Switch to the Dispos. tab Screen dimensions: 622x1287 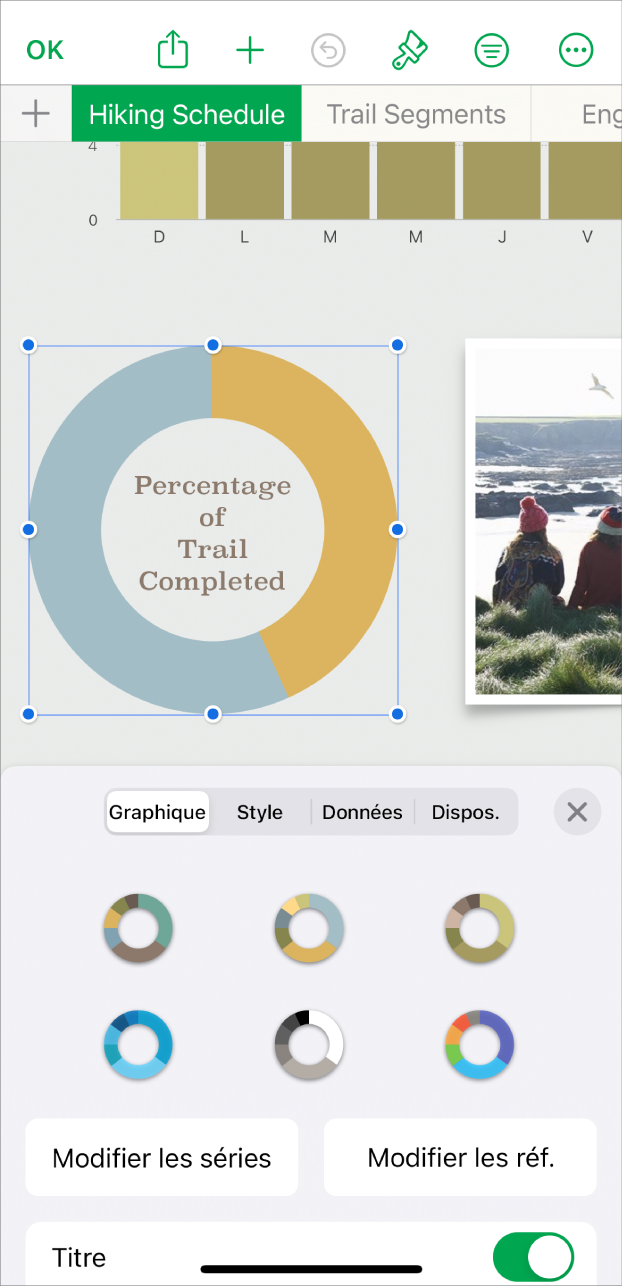tap(465, 812)
